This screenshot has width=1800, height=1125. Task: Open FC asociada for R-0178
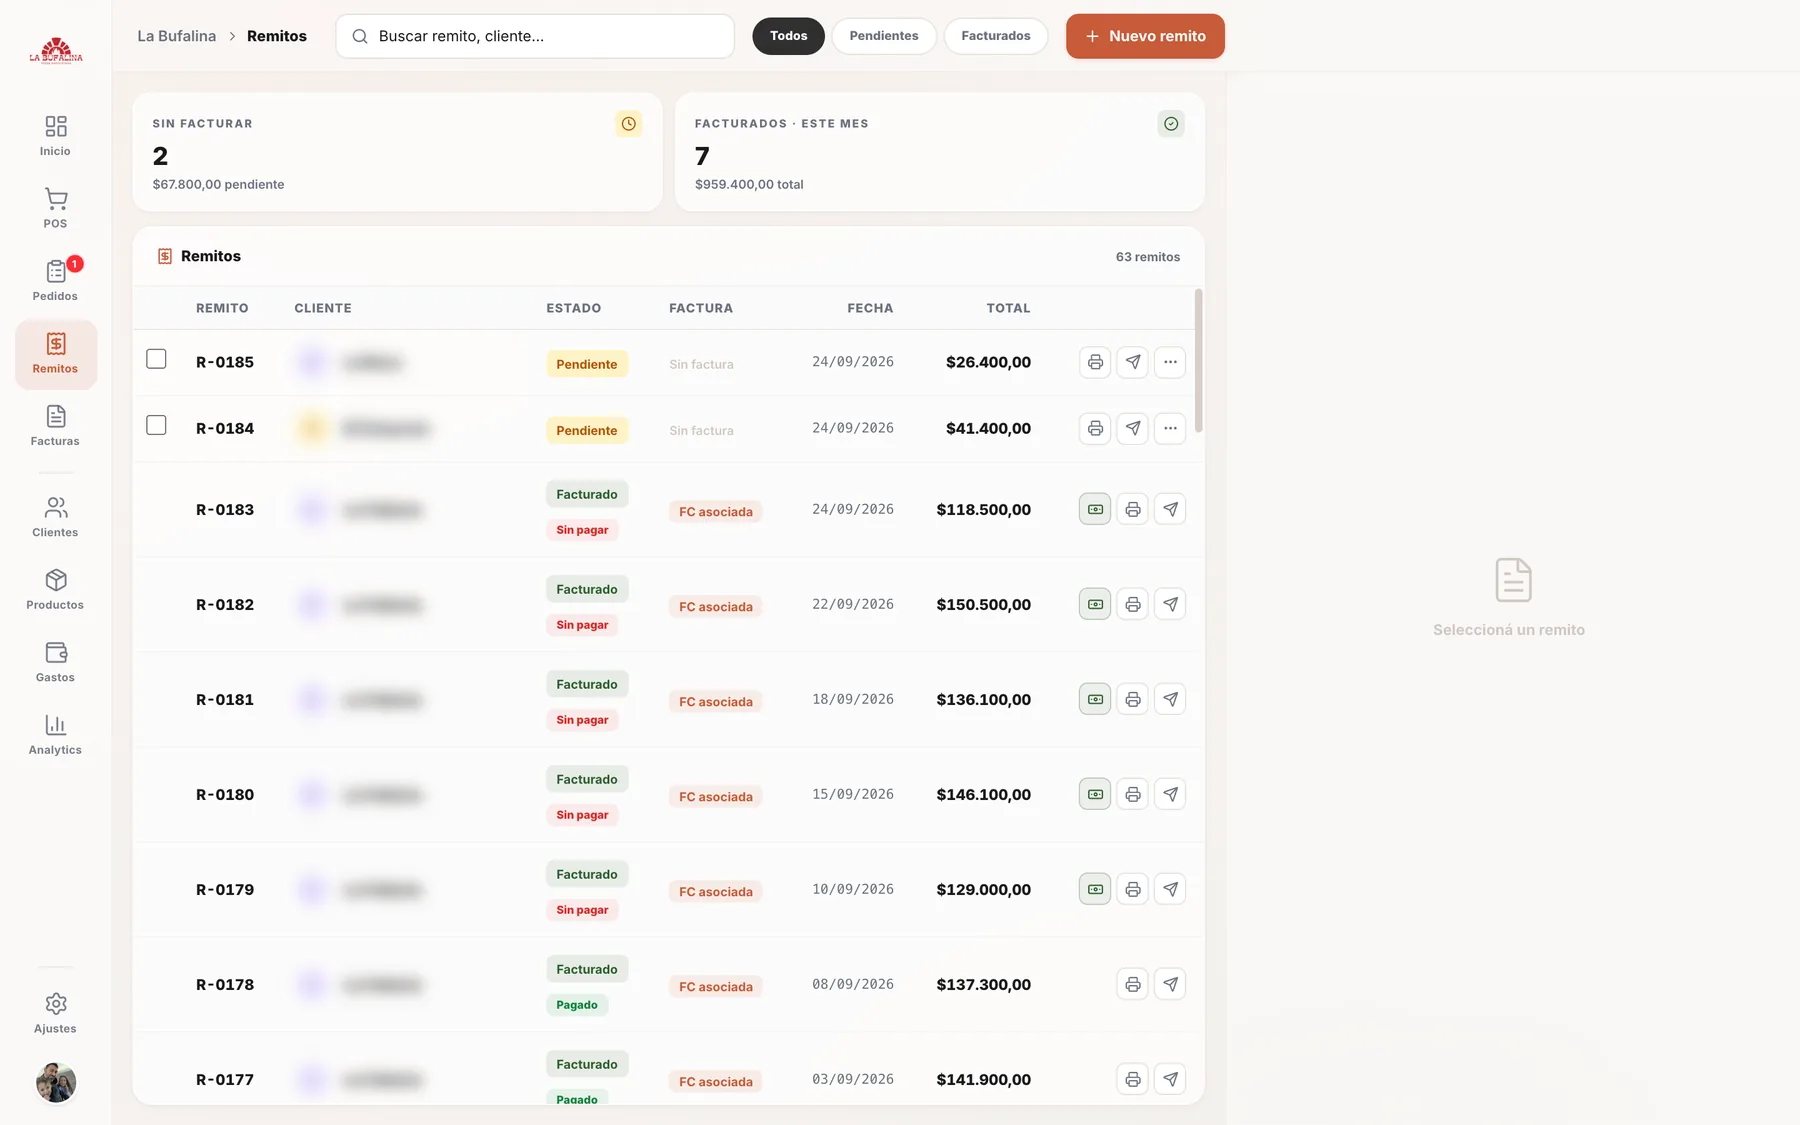[x=715, y=987]
